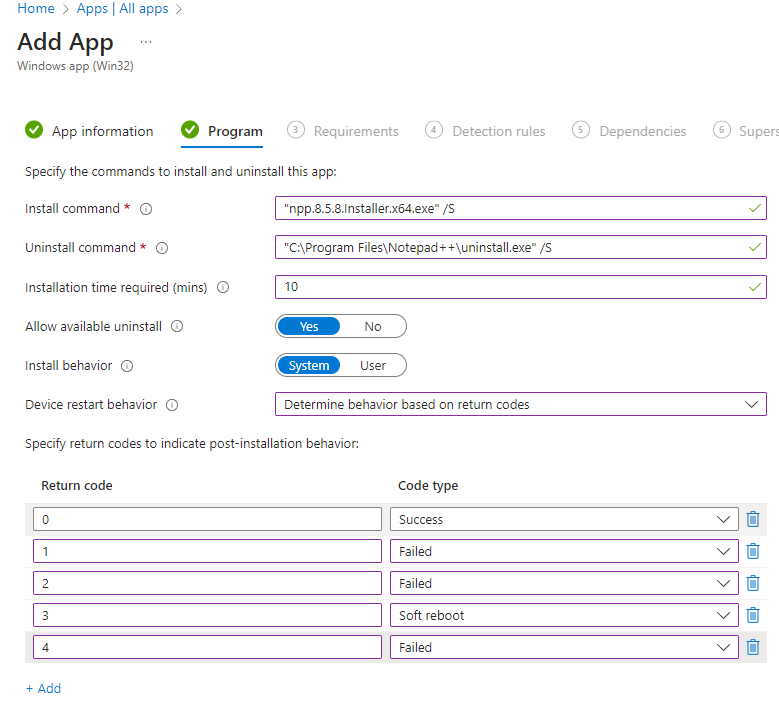
Task: Open info icon beside Device restart behavior
Action: [172, 405]
